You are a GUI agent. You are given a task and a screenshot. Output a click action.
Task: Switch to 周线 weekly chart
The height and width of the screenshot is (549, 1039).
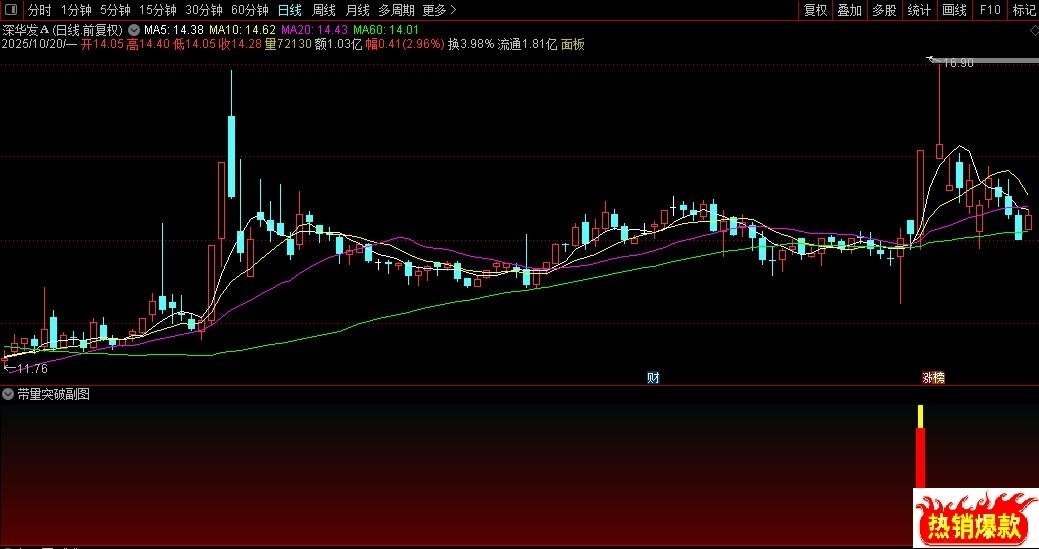click(323, 10)
